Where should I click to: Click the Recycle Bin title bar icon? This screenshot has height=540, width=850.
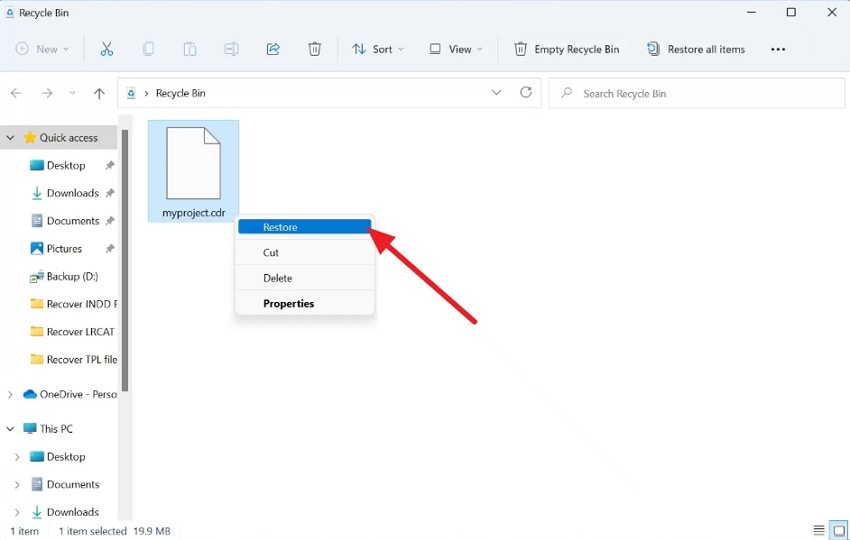point(10,12)
